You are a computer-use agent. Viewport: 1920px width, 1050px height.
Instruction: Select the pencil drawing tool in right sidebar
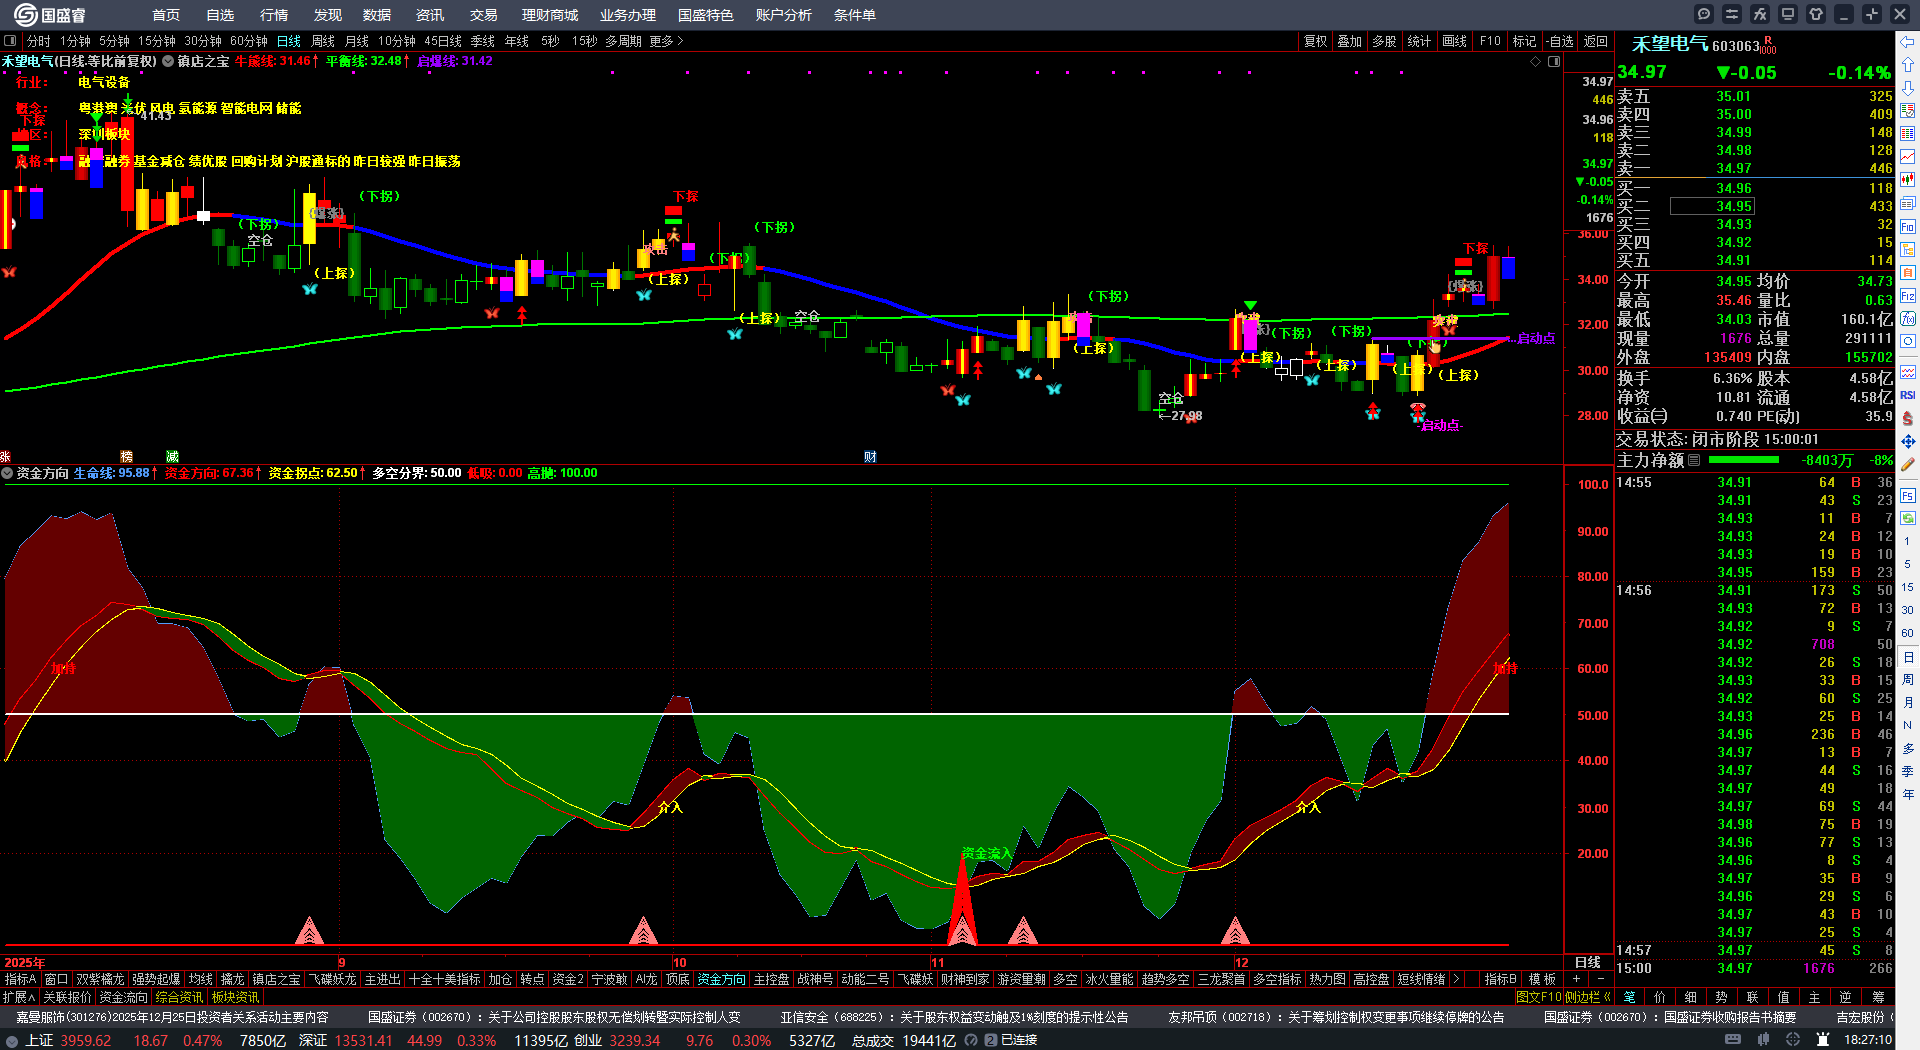tap(1908, 464)
